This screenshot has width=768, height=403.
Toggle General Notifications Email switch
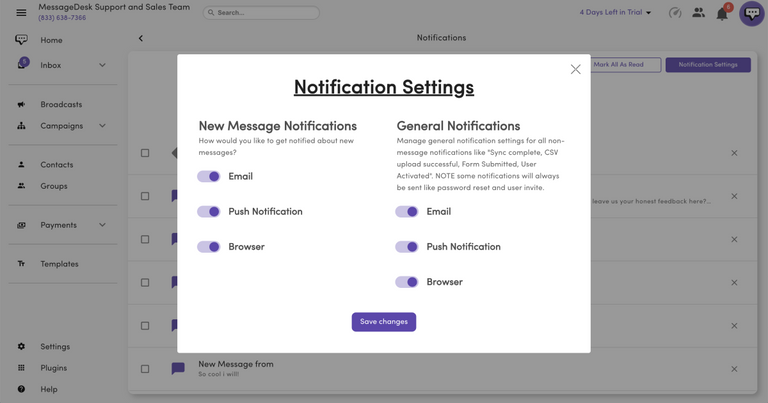pos(407,212)
